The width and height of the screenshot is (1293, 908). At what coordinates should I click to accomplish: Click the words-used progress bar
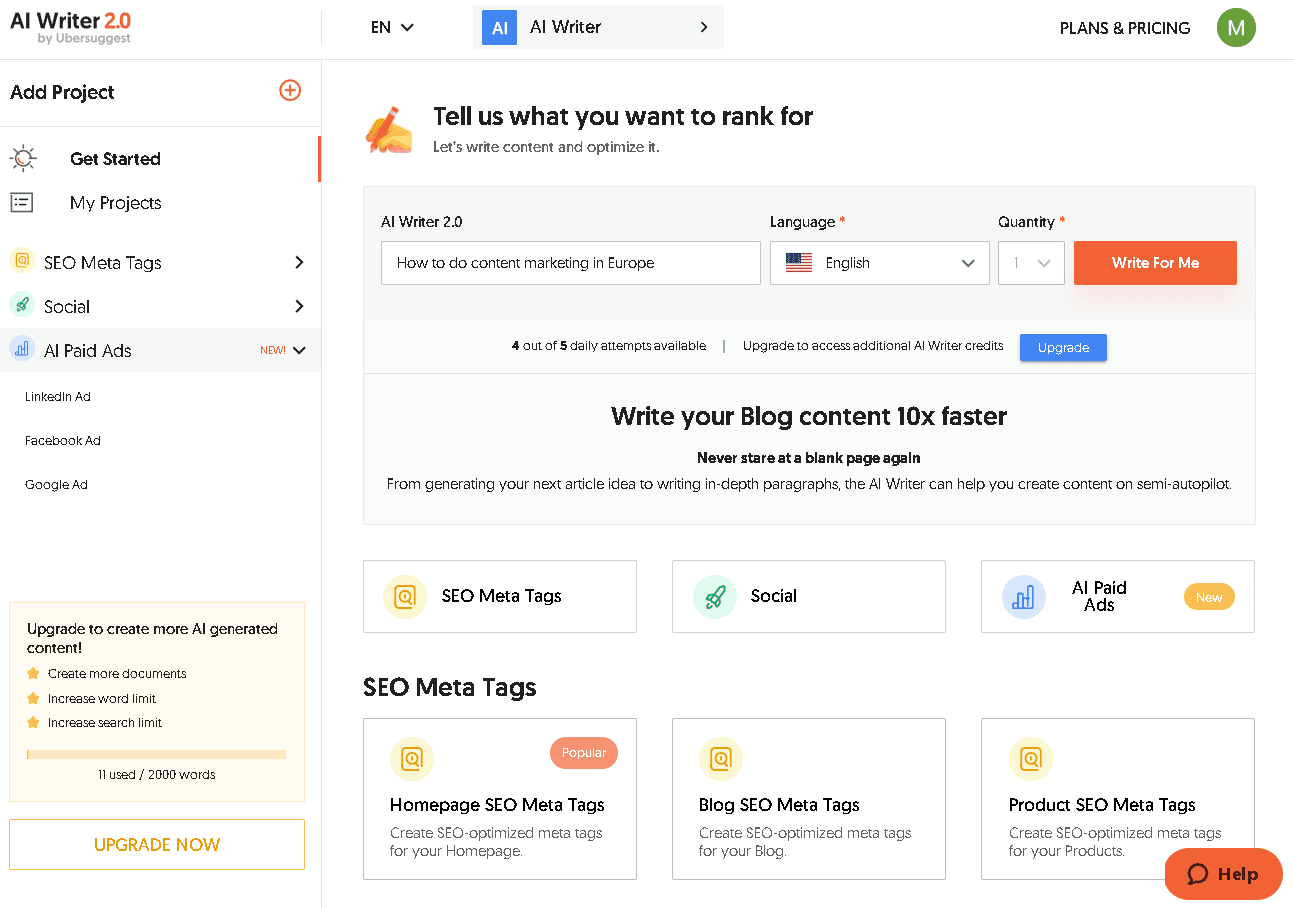pos(157,754)
